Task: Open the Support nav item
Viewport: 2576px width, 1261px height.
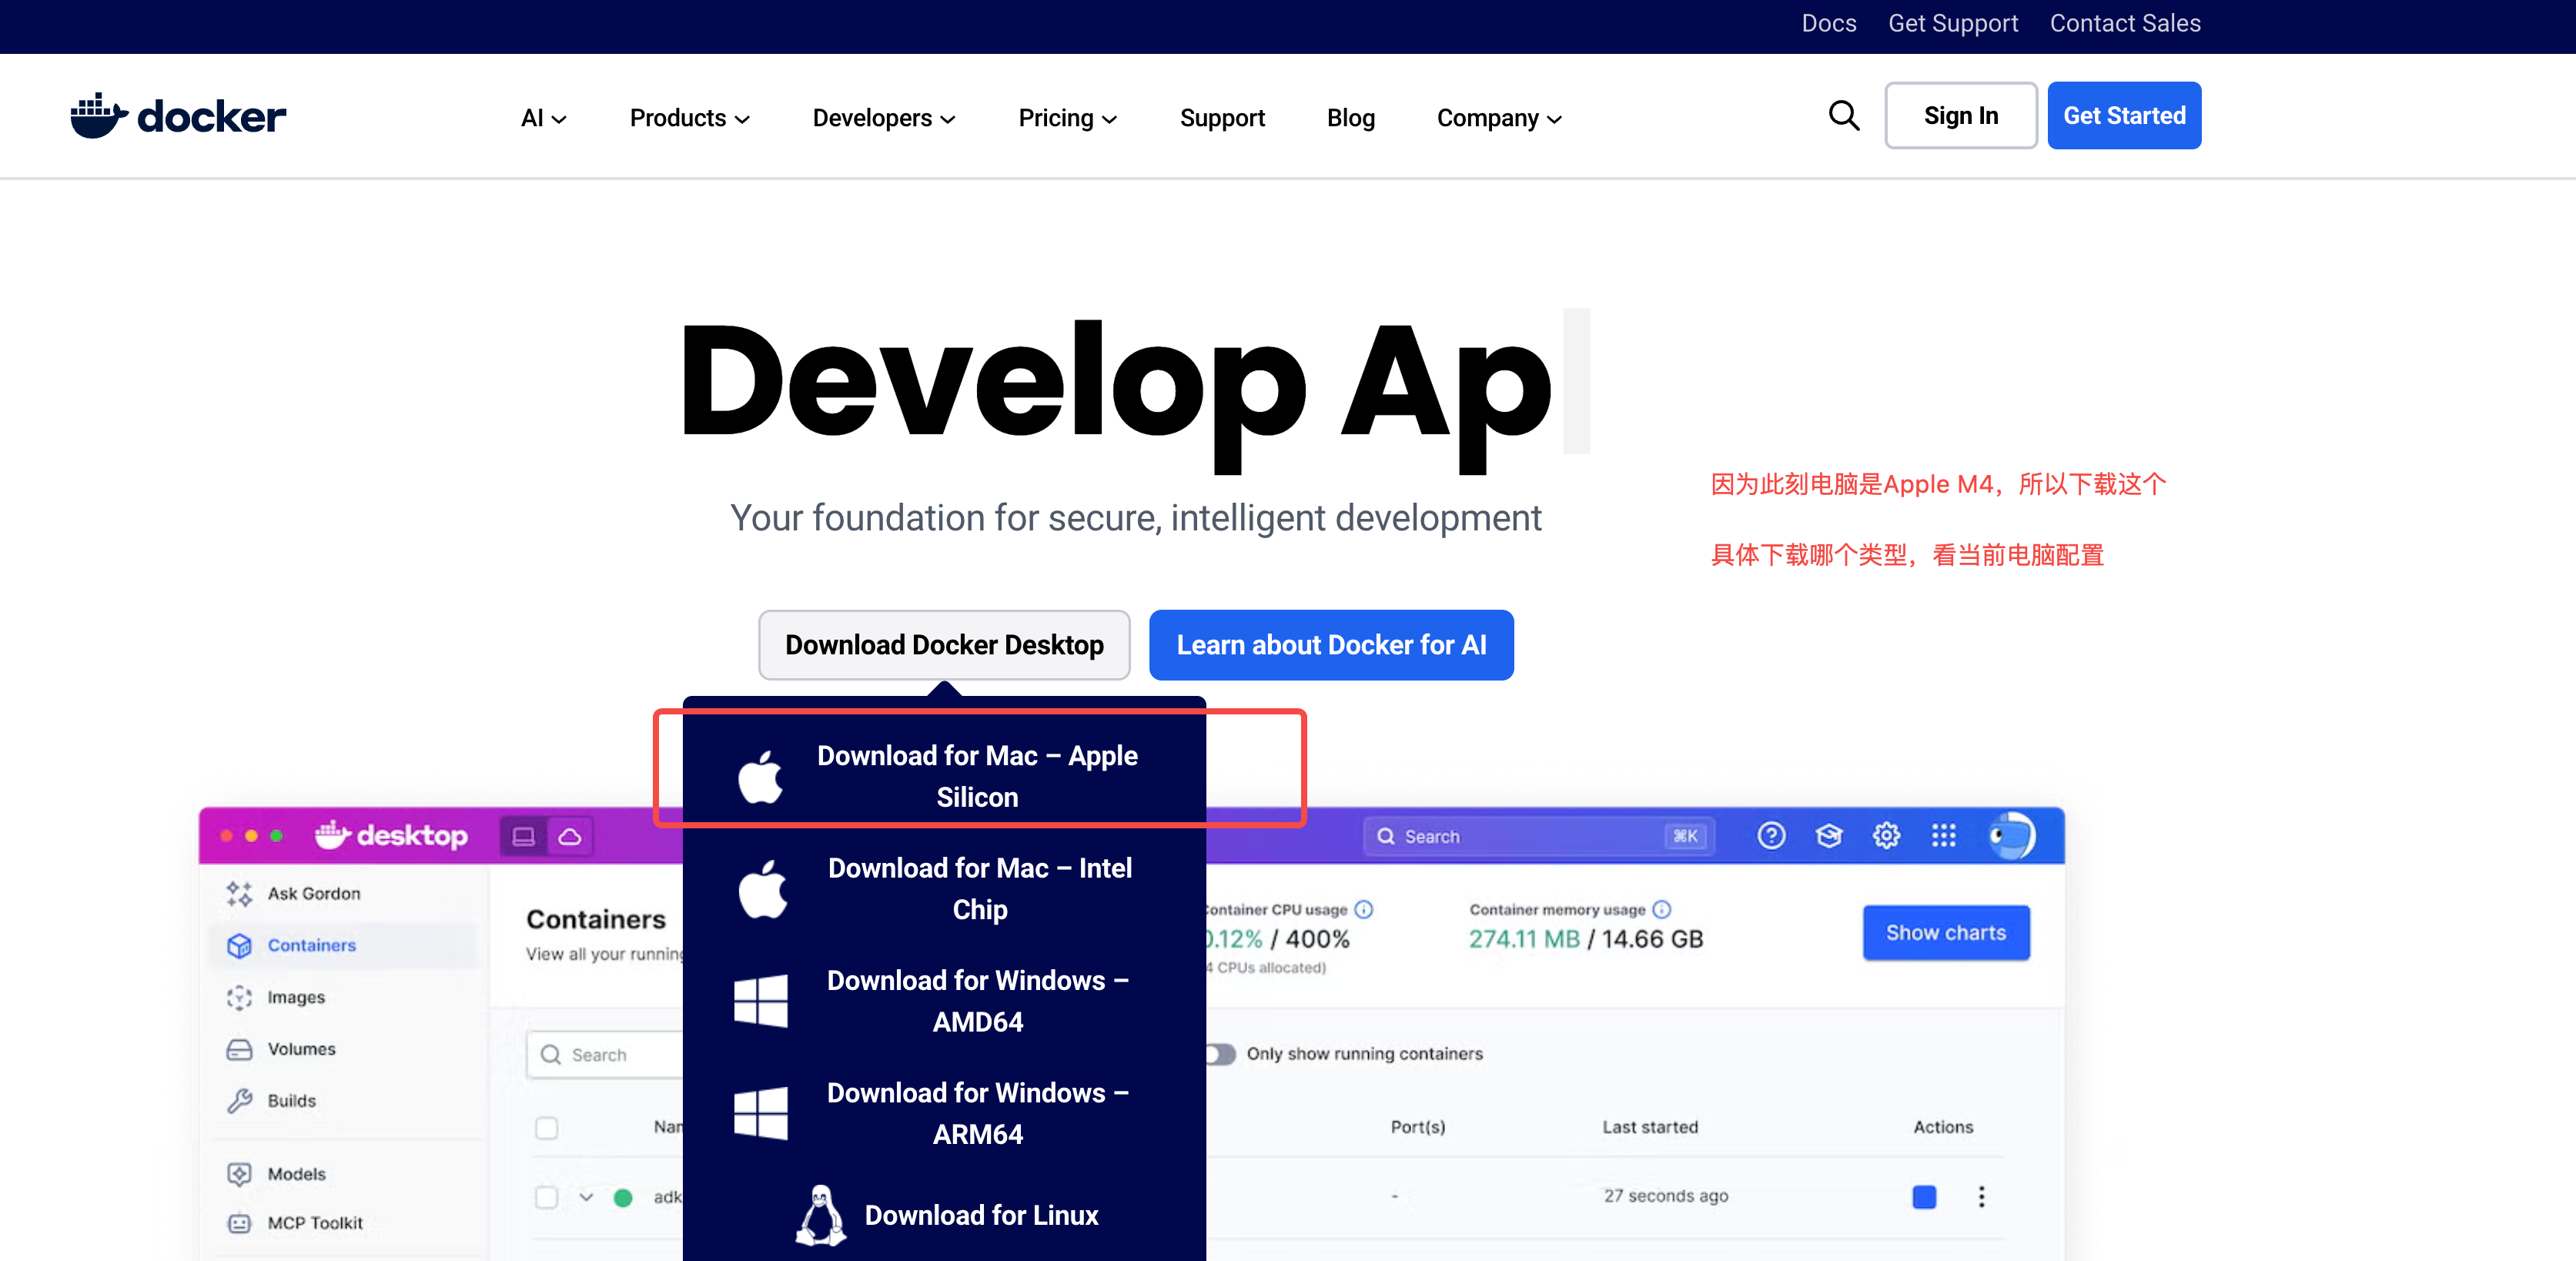Action: click(1222, 118)
